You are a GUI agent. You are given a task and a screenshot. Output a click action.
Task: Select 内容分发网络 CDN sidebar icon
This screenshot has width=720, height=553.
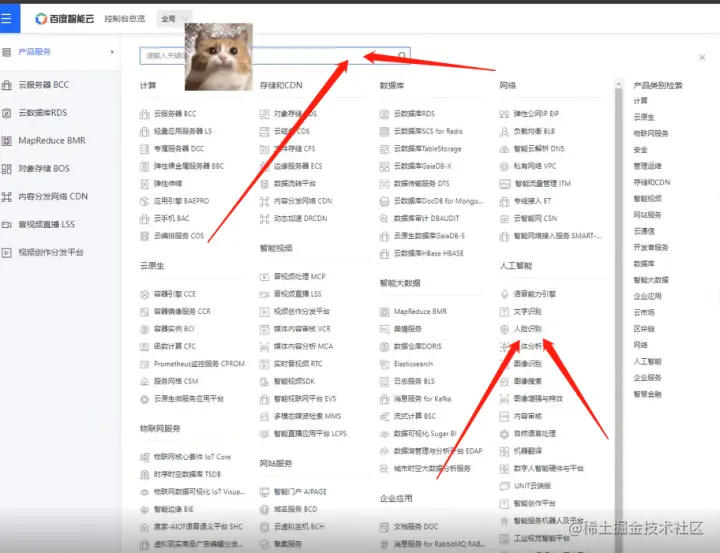coord(6,197)
